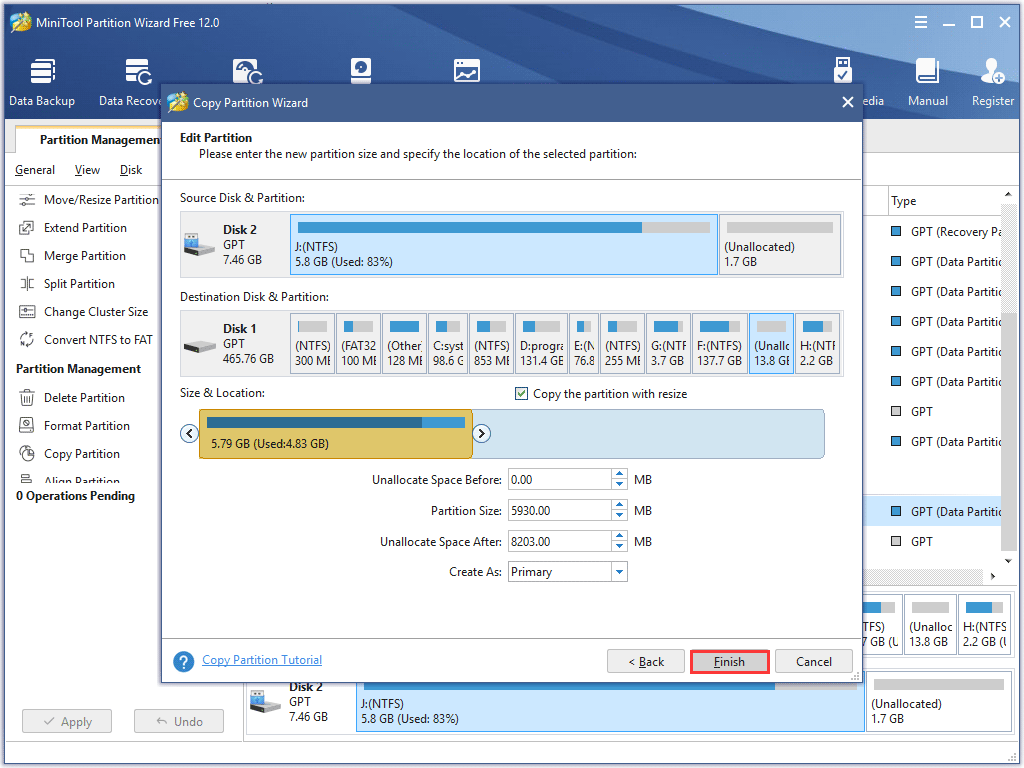Increase Unallocate Space Before value
The width and height of the screenshot is (1024, 768).
pyautogui.click(x=619, y=475)
